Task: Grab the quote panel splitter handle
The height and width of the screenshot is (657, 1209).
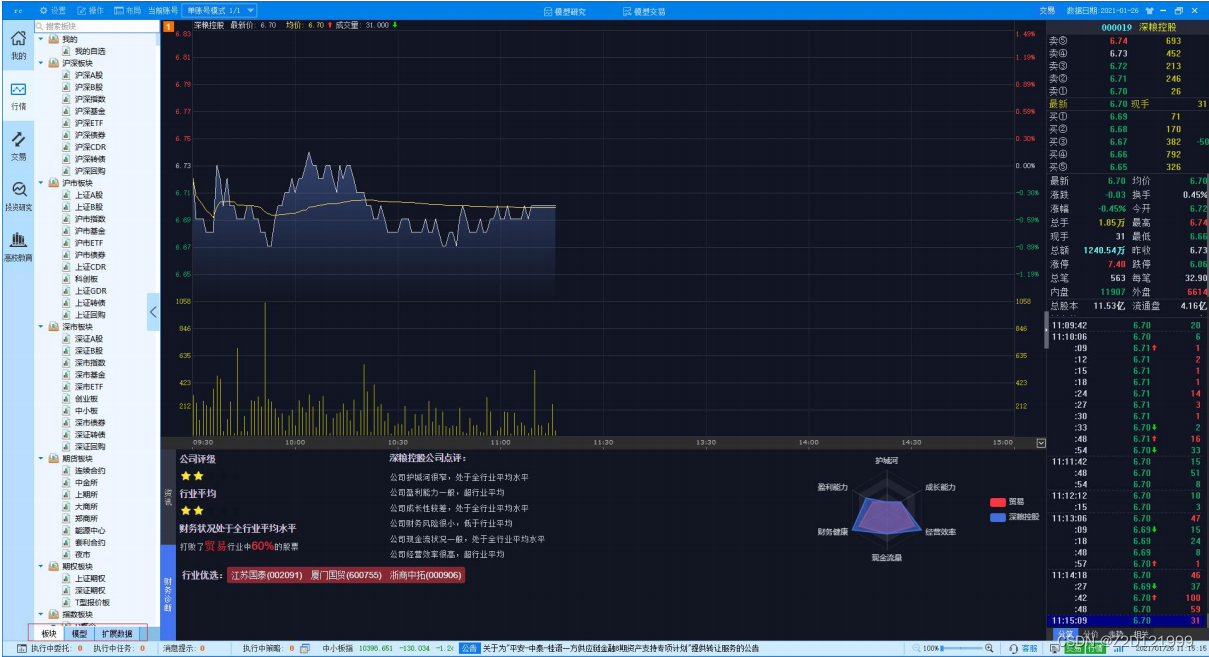Action: (x=1047, y=330)
